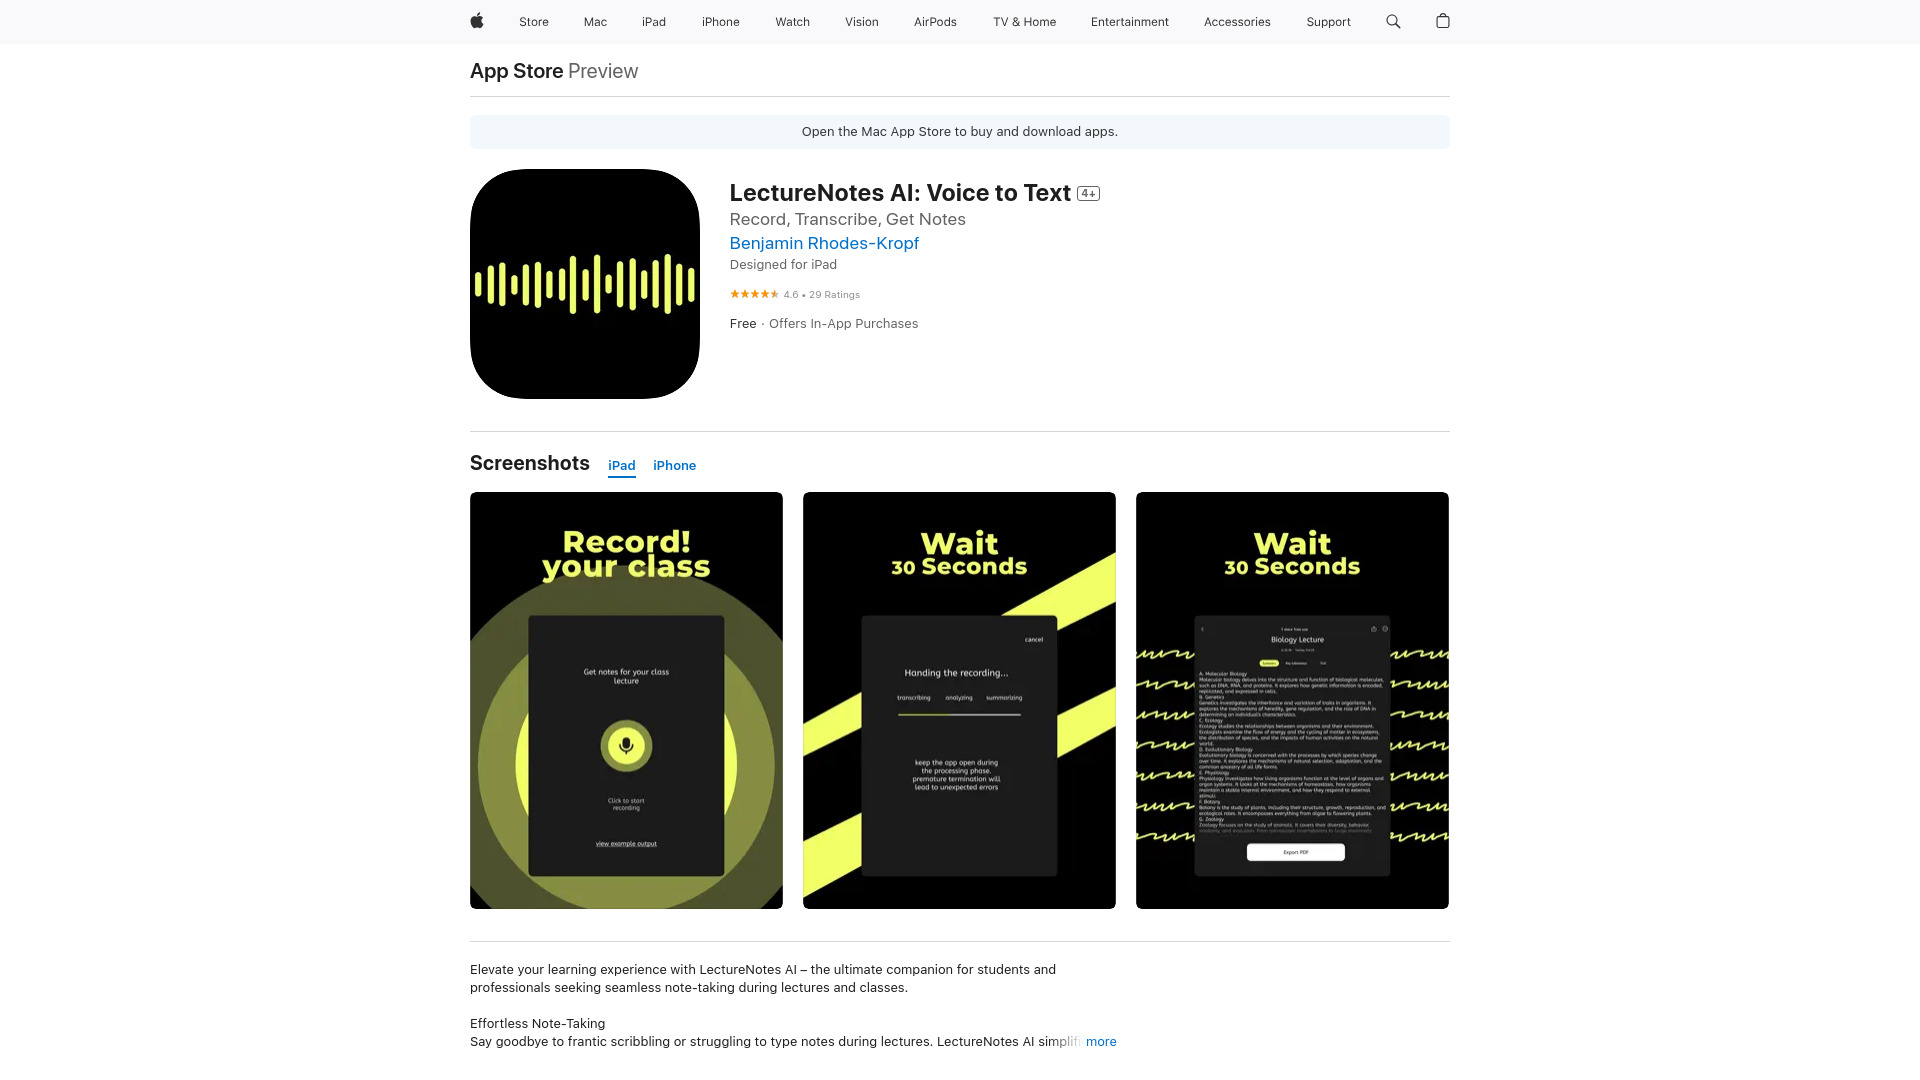Click the iPhone navigation menu item
Image resolution: width=1920 pixels, height=1080 pixels.
point(720,22)
